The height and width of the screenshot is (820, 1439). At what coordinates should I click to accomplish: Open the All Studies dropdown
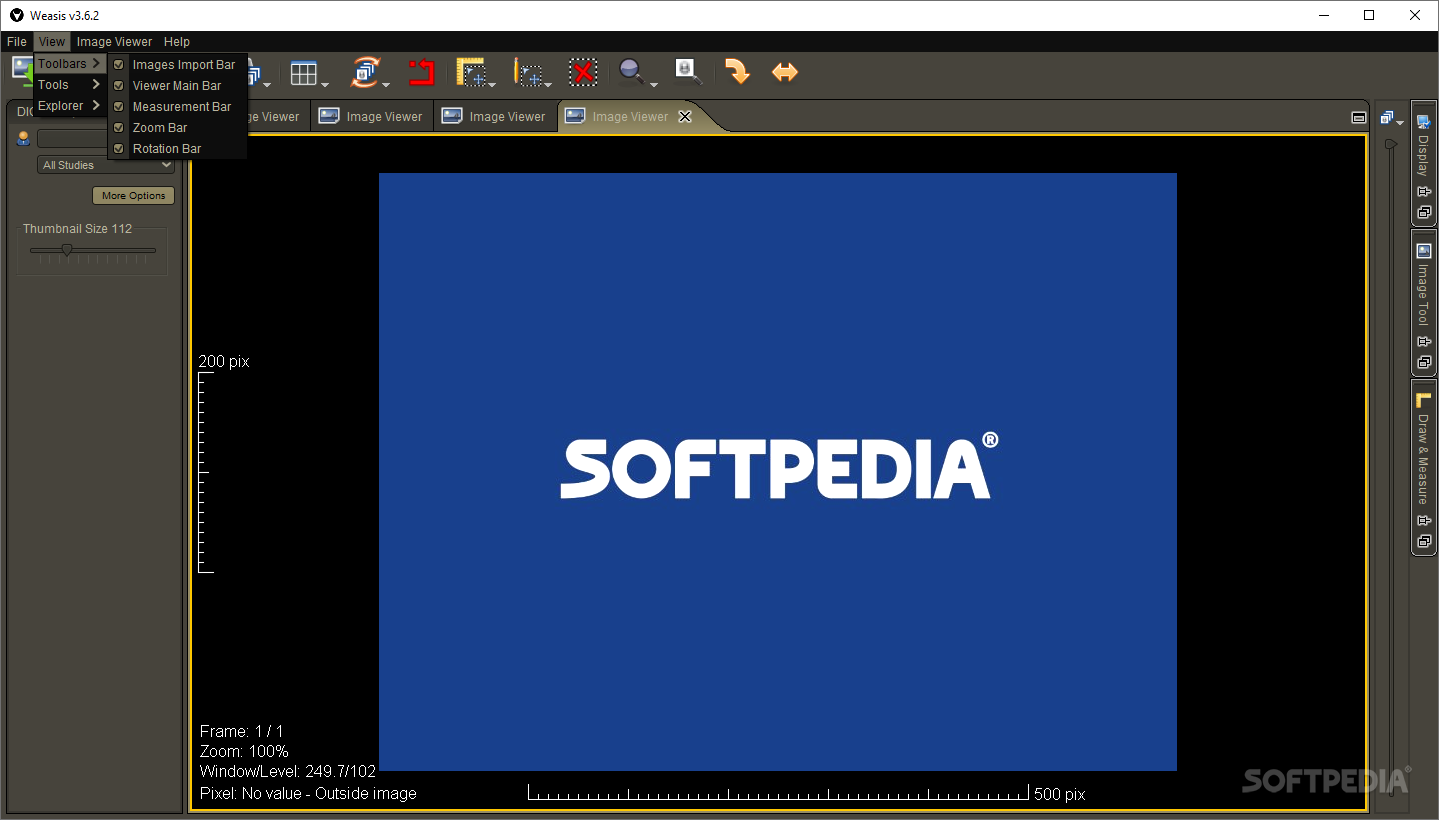106,165
